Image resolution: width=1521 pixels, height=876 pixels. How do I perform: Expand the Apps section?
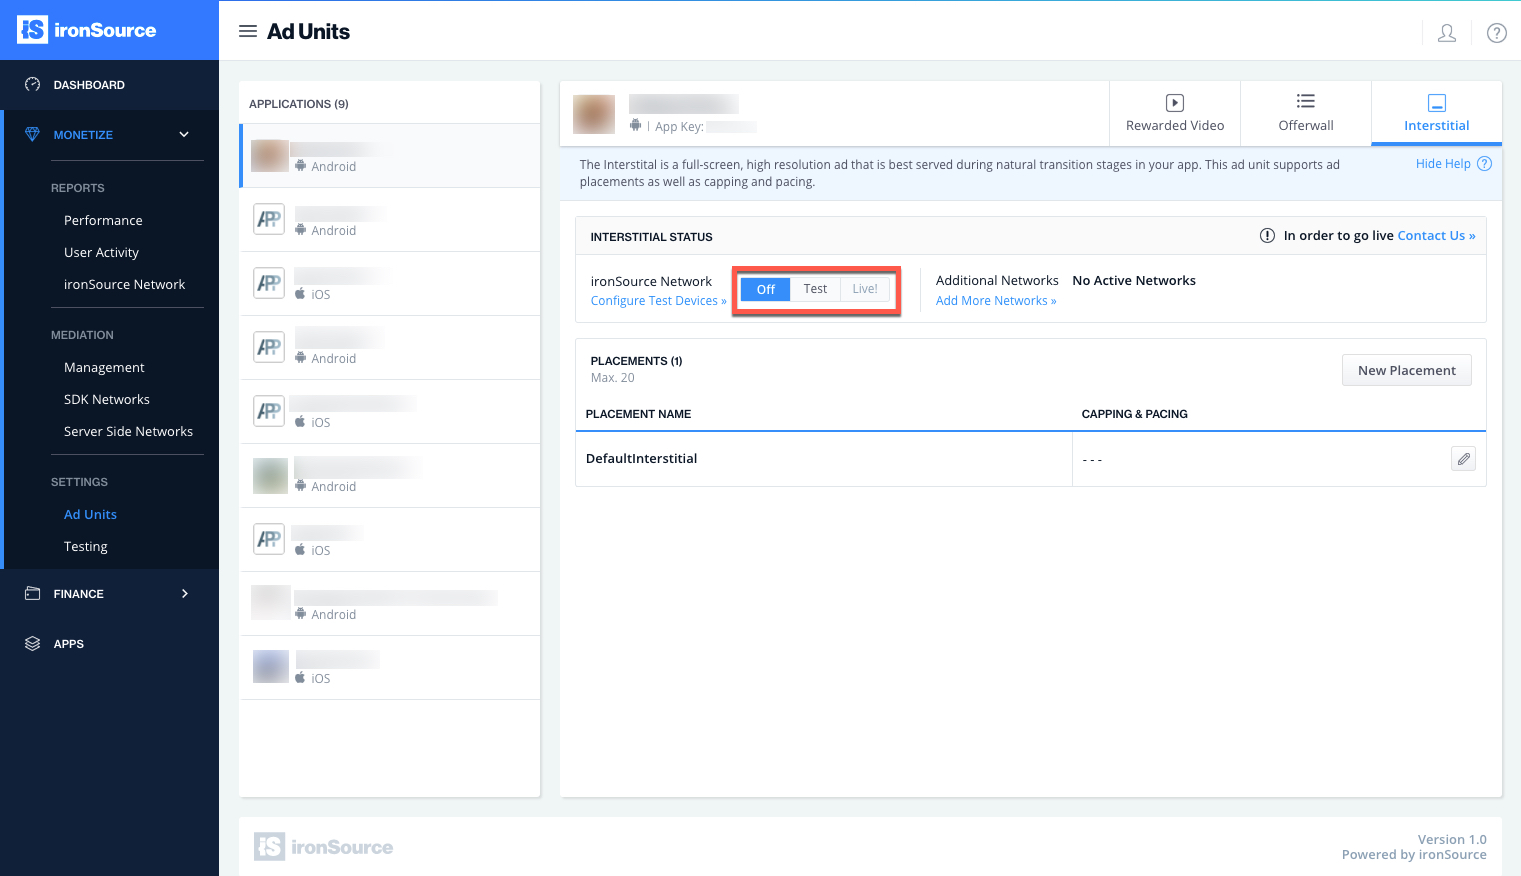69,643
